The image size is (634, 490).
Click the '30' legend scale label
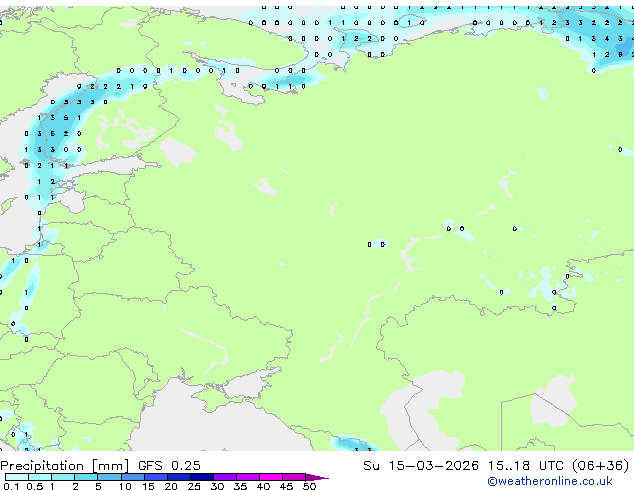[217, 486]
